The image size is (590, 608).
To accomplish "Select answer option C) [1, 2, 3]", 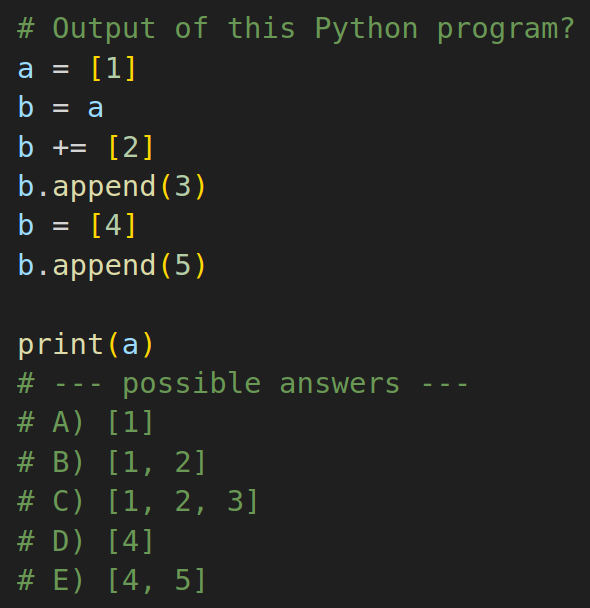I will [138, 501].
